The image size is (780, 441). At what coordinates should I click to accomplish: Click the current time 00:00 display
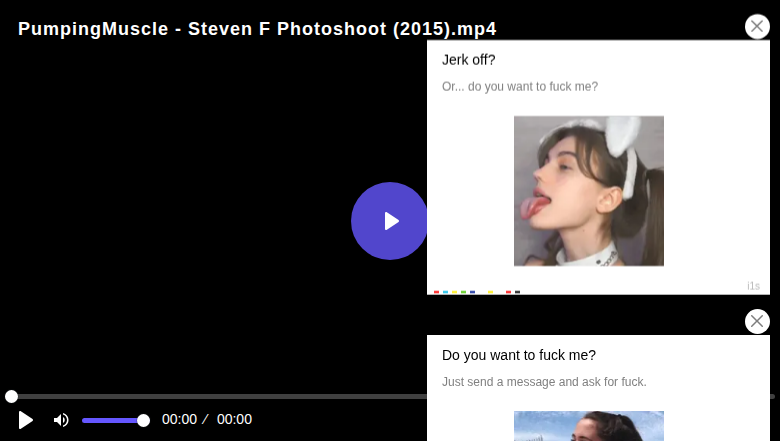179,420
